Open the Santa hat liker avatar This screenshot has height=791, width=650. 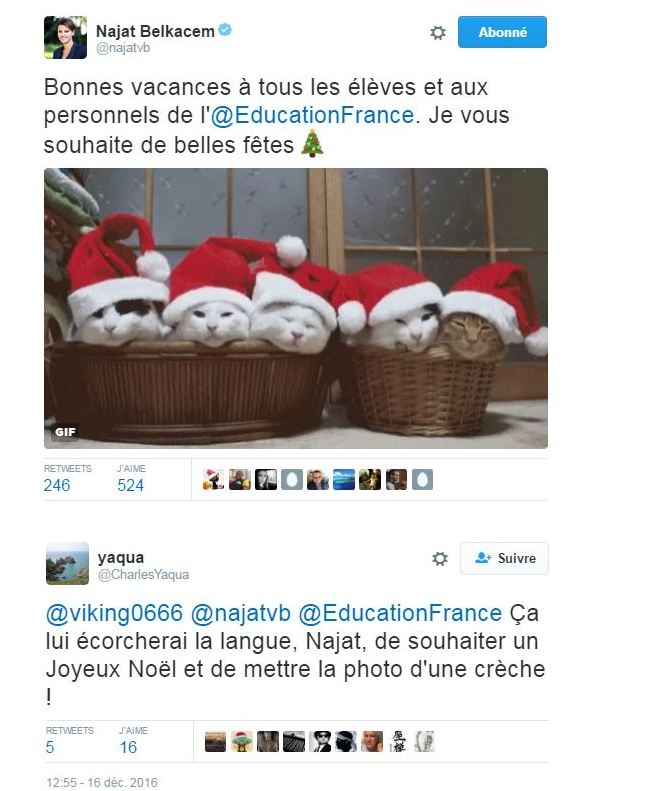[x=213, y=479]
